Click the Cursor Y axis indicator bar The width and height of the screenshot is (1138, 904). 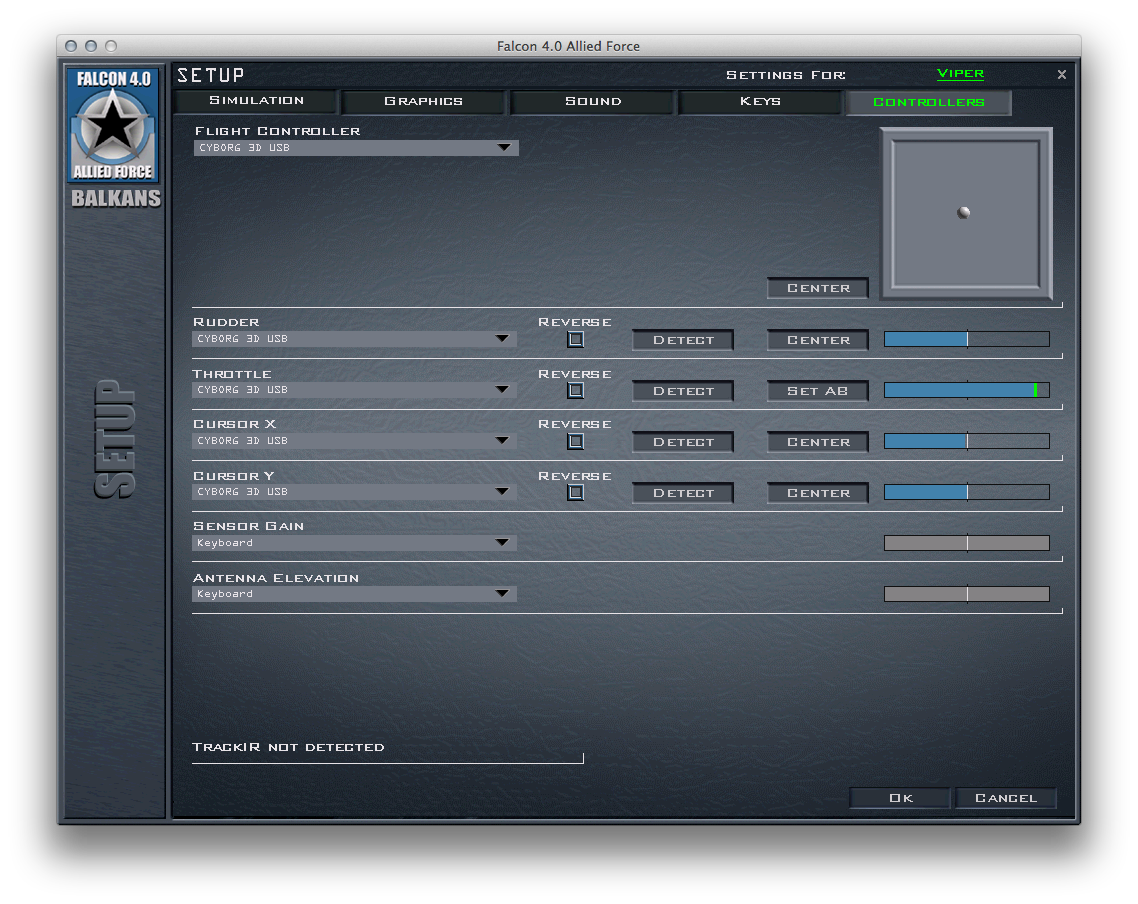(967, 493)
